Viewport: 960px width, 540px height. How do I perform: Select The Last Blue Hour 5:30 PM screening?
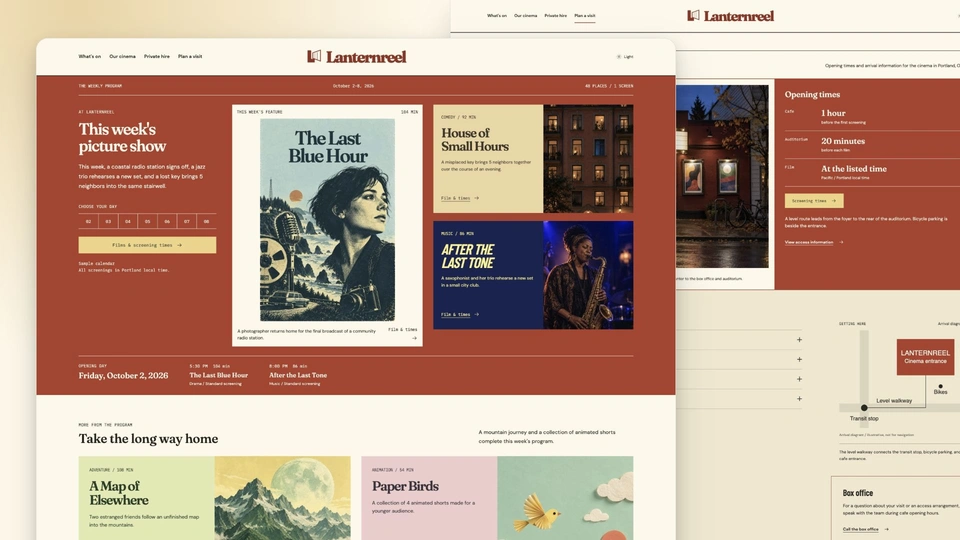pyautogui.click(x=219, y=375)
